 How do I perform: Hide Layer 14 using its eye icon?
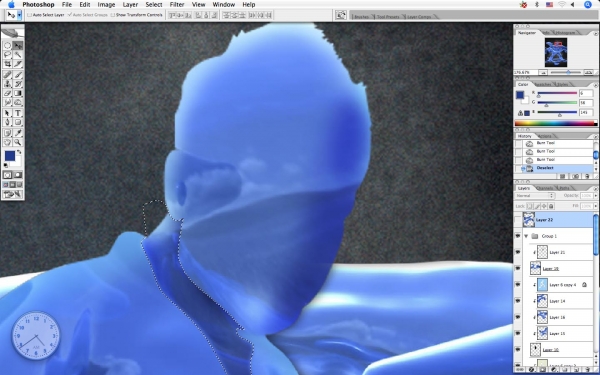tap(518, 301)
